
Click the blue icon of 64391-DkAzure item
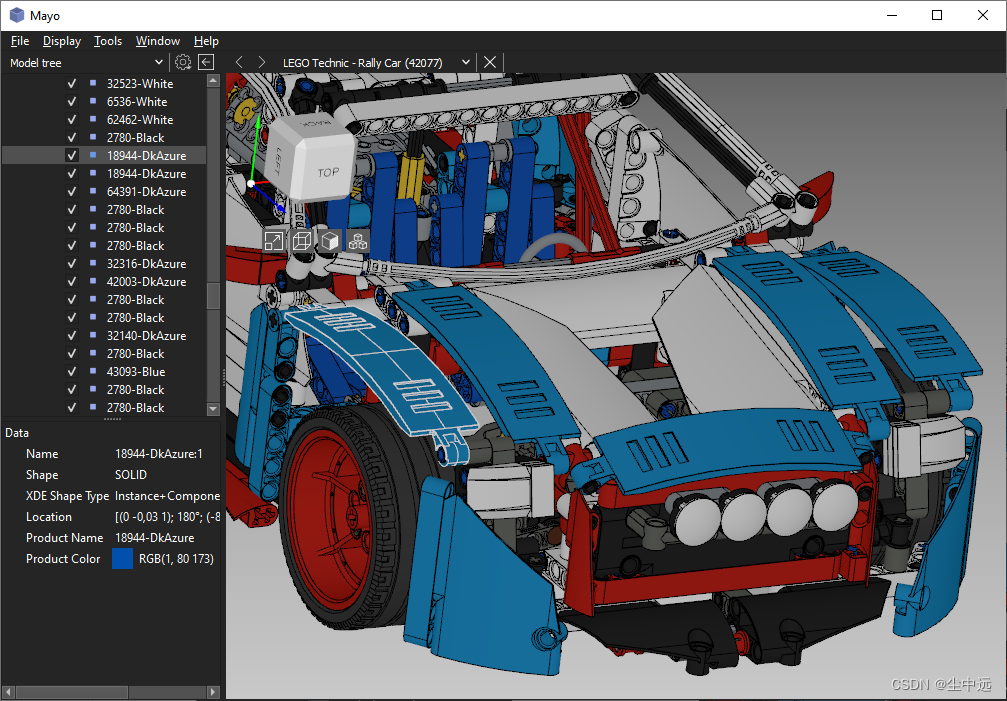click(x=93, y=191)
